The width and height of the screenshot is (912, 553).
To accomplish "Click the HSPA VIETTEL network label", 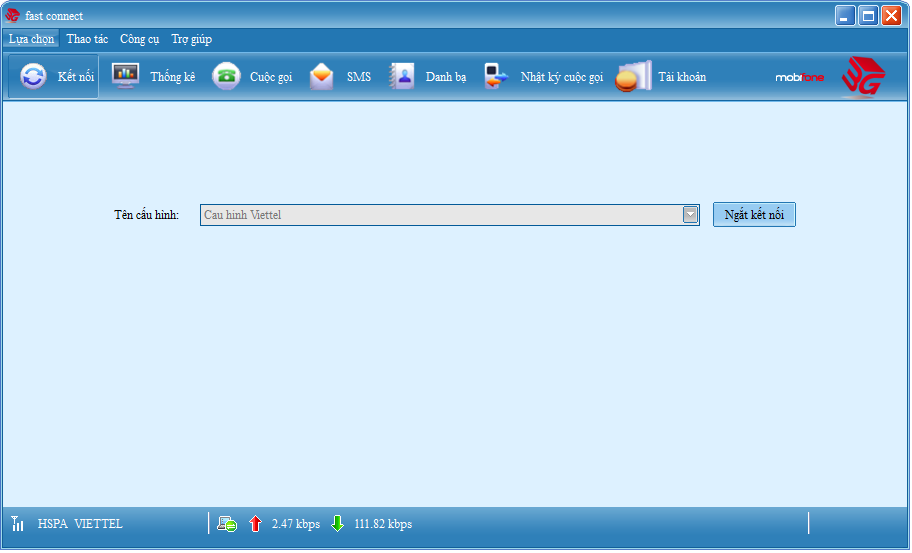I will 80,524.
